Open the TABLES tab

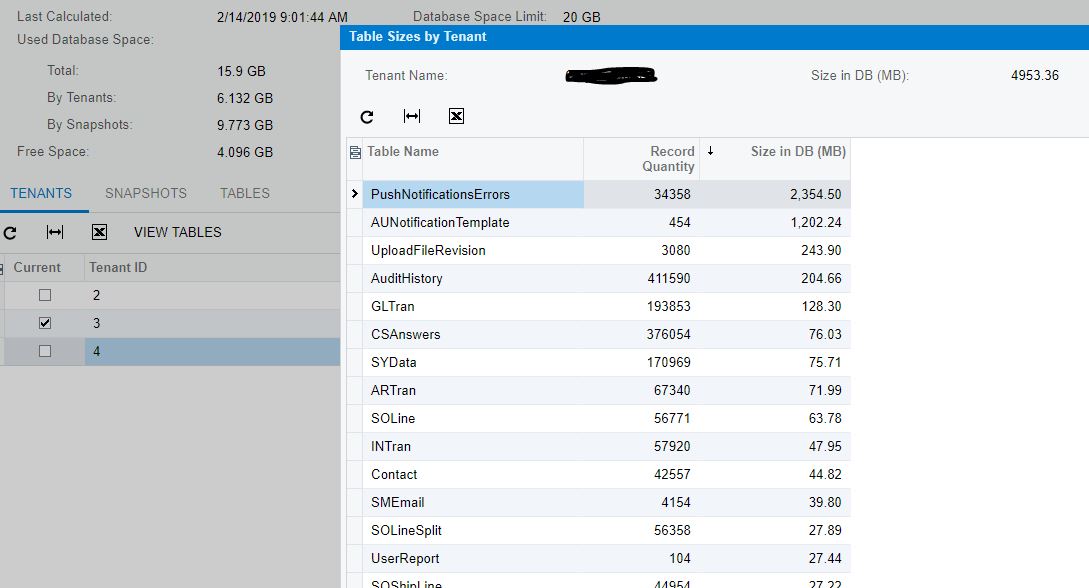(x=244, y=193)
